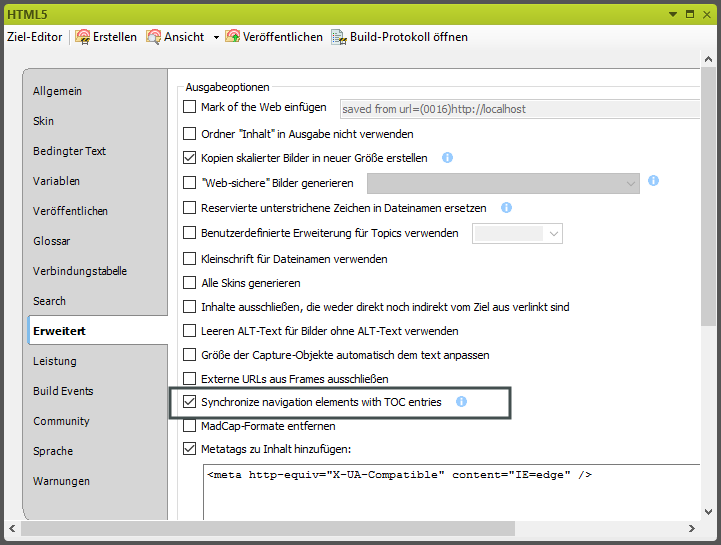Open the Bedingter Text tab
The image size is (721, 545).
pyautogui.click(x=69, y=151)
